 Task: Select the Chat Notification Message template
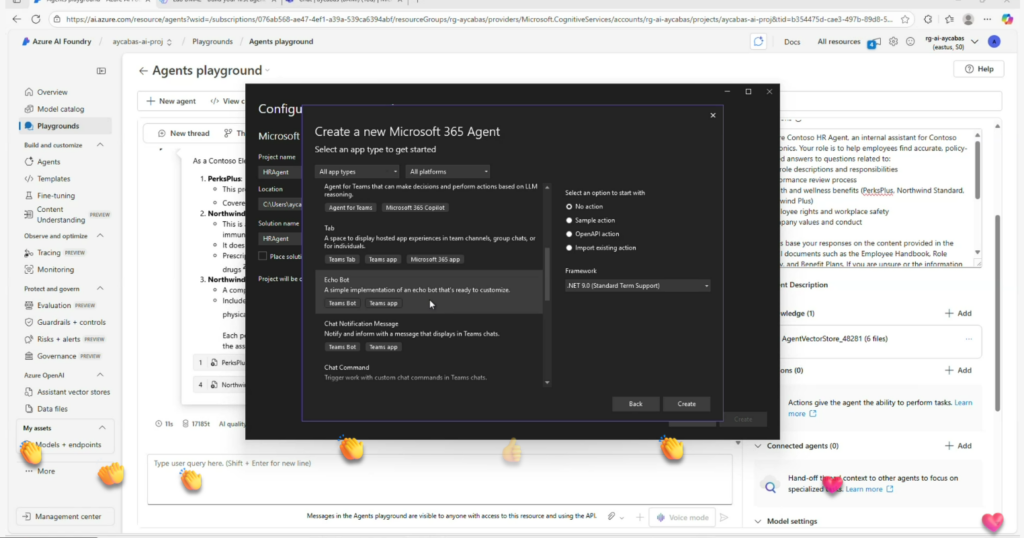tap(428, 335)
